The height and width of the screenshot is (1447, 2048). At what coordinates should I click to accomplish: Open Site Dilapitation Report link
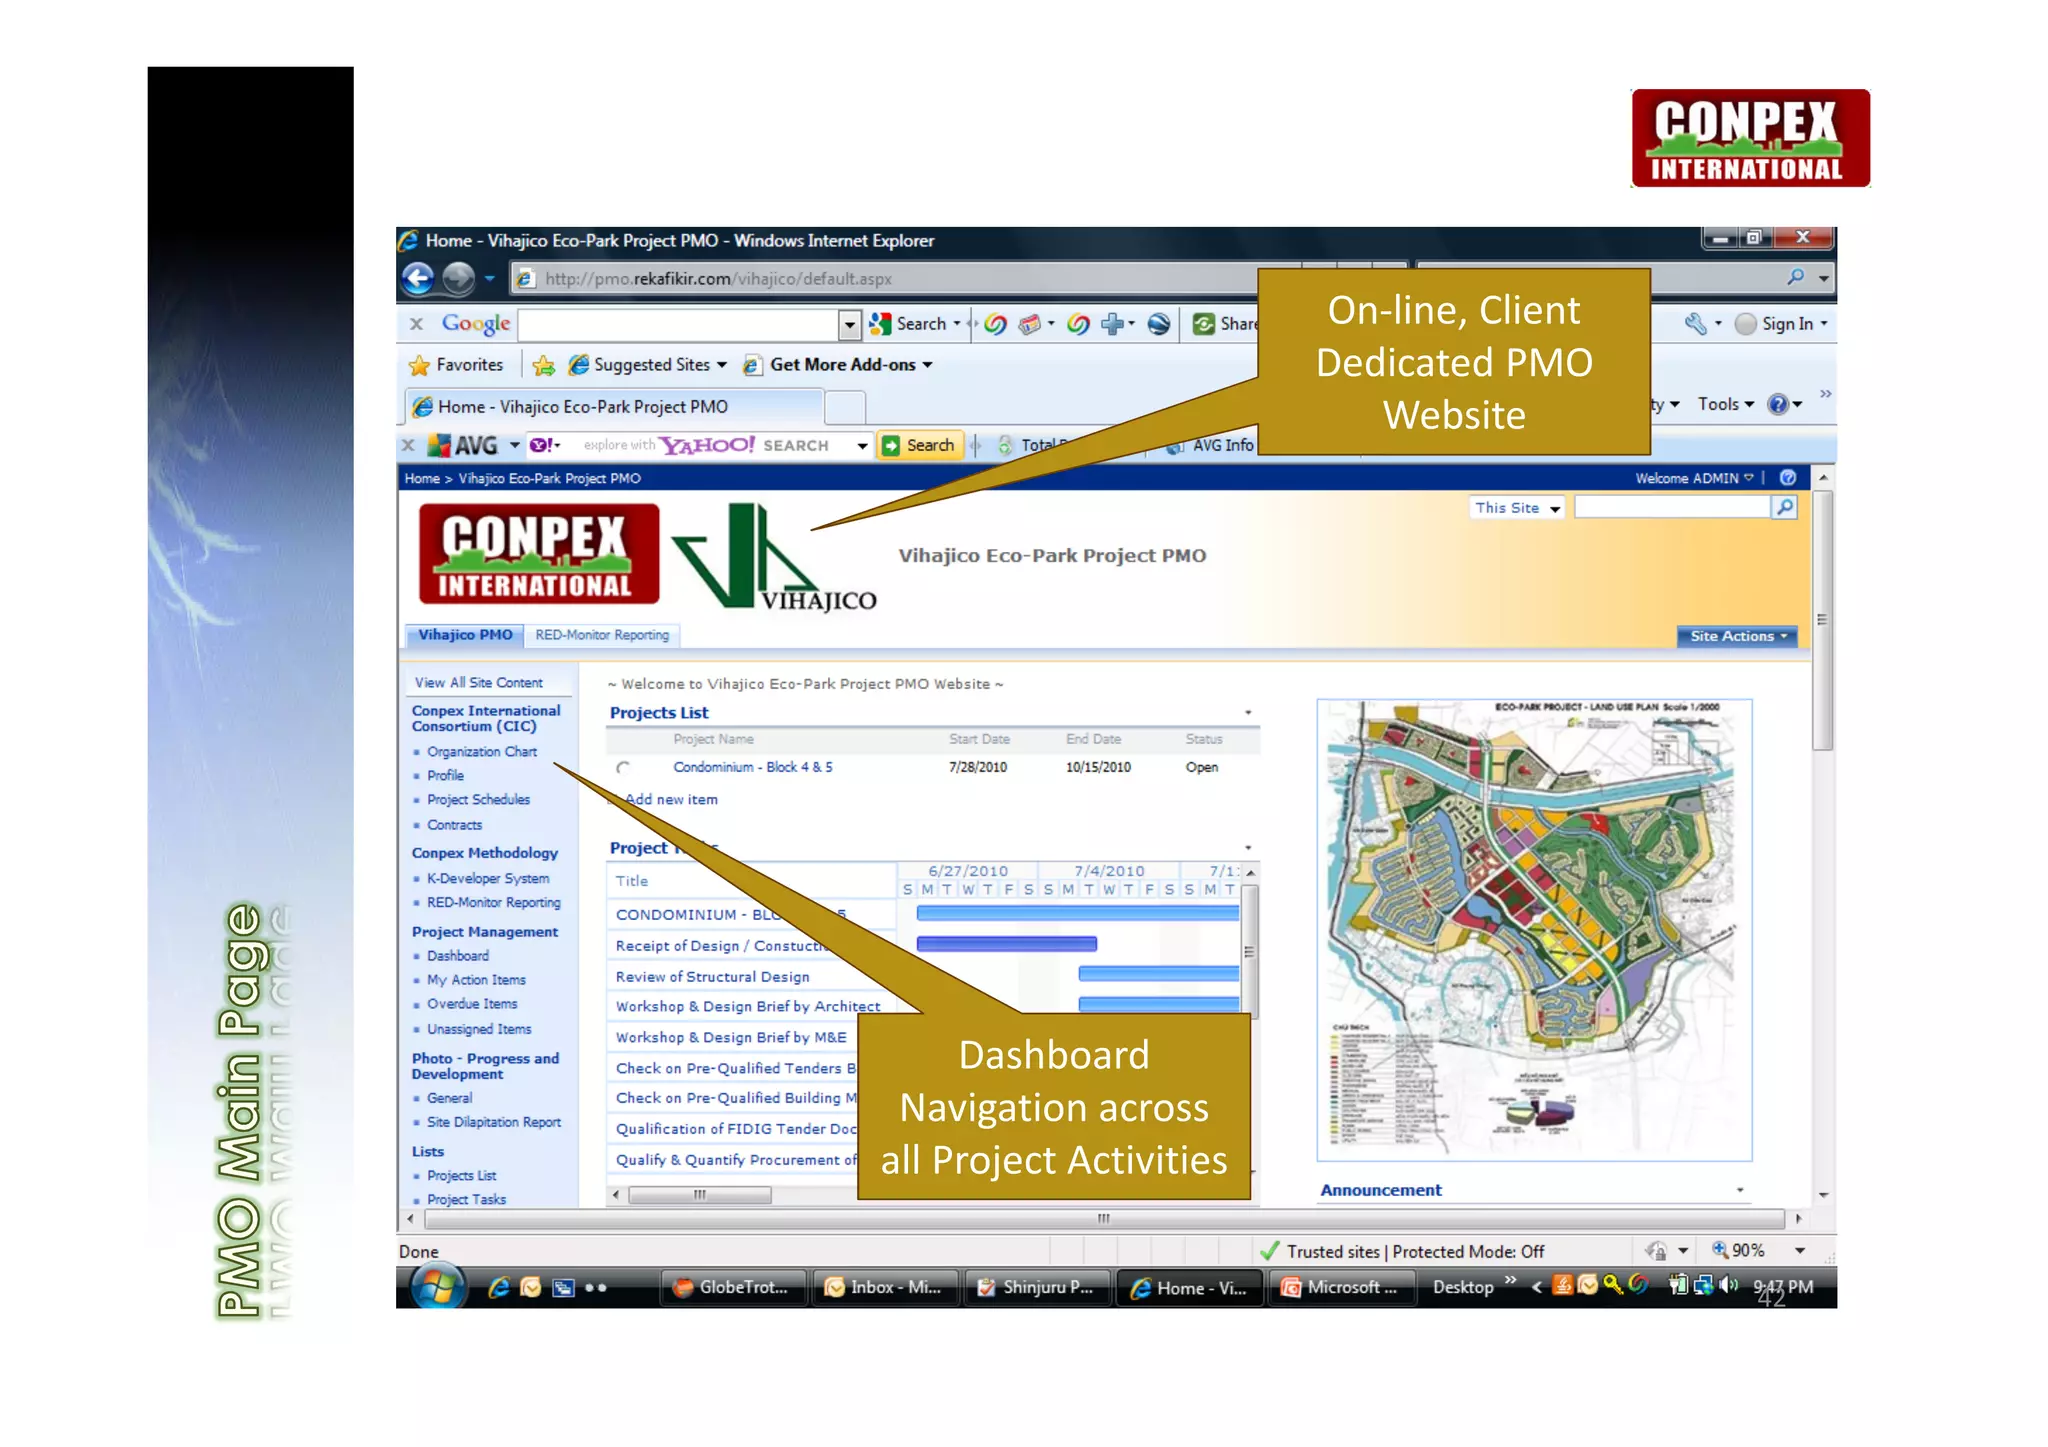[x=494, y=1122]
